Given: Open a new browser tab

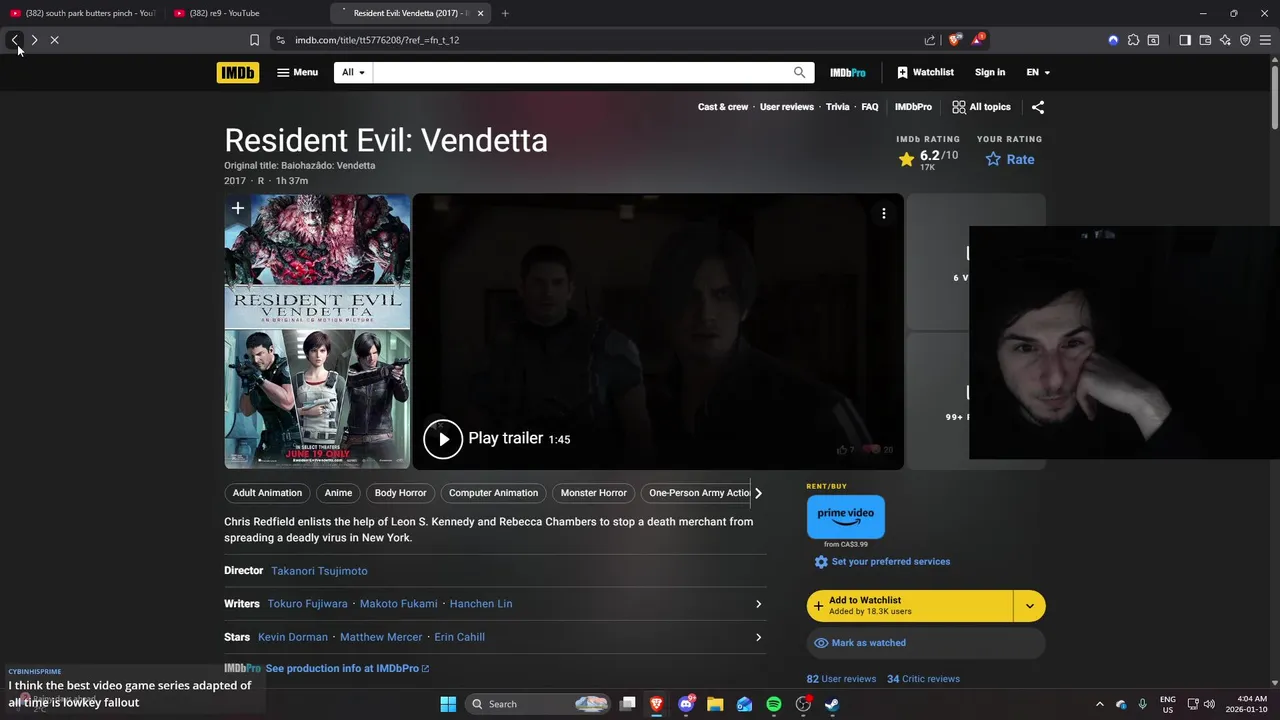Looking at the screenshot, I should 505,13.
